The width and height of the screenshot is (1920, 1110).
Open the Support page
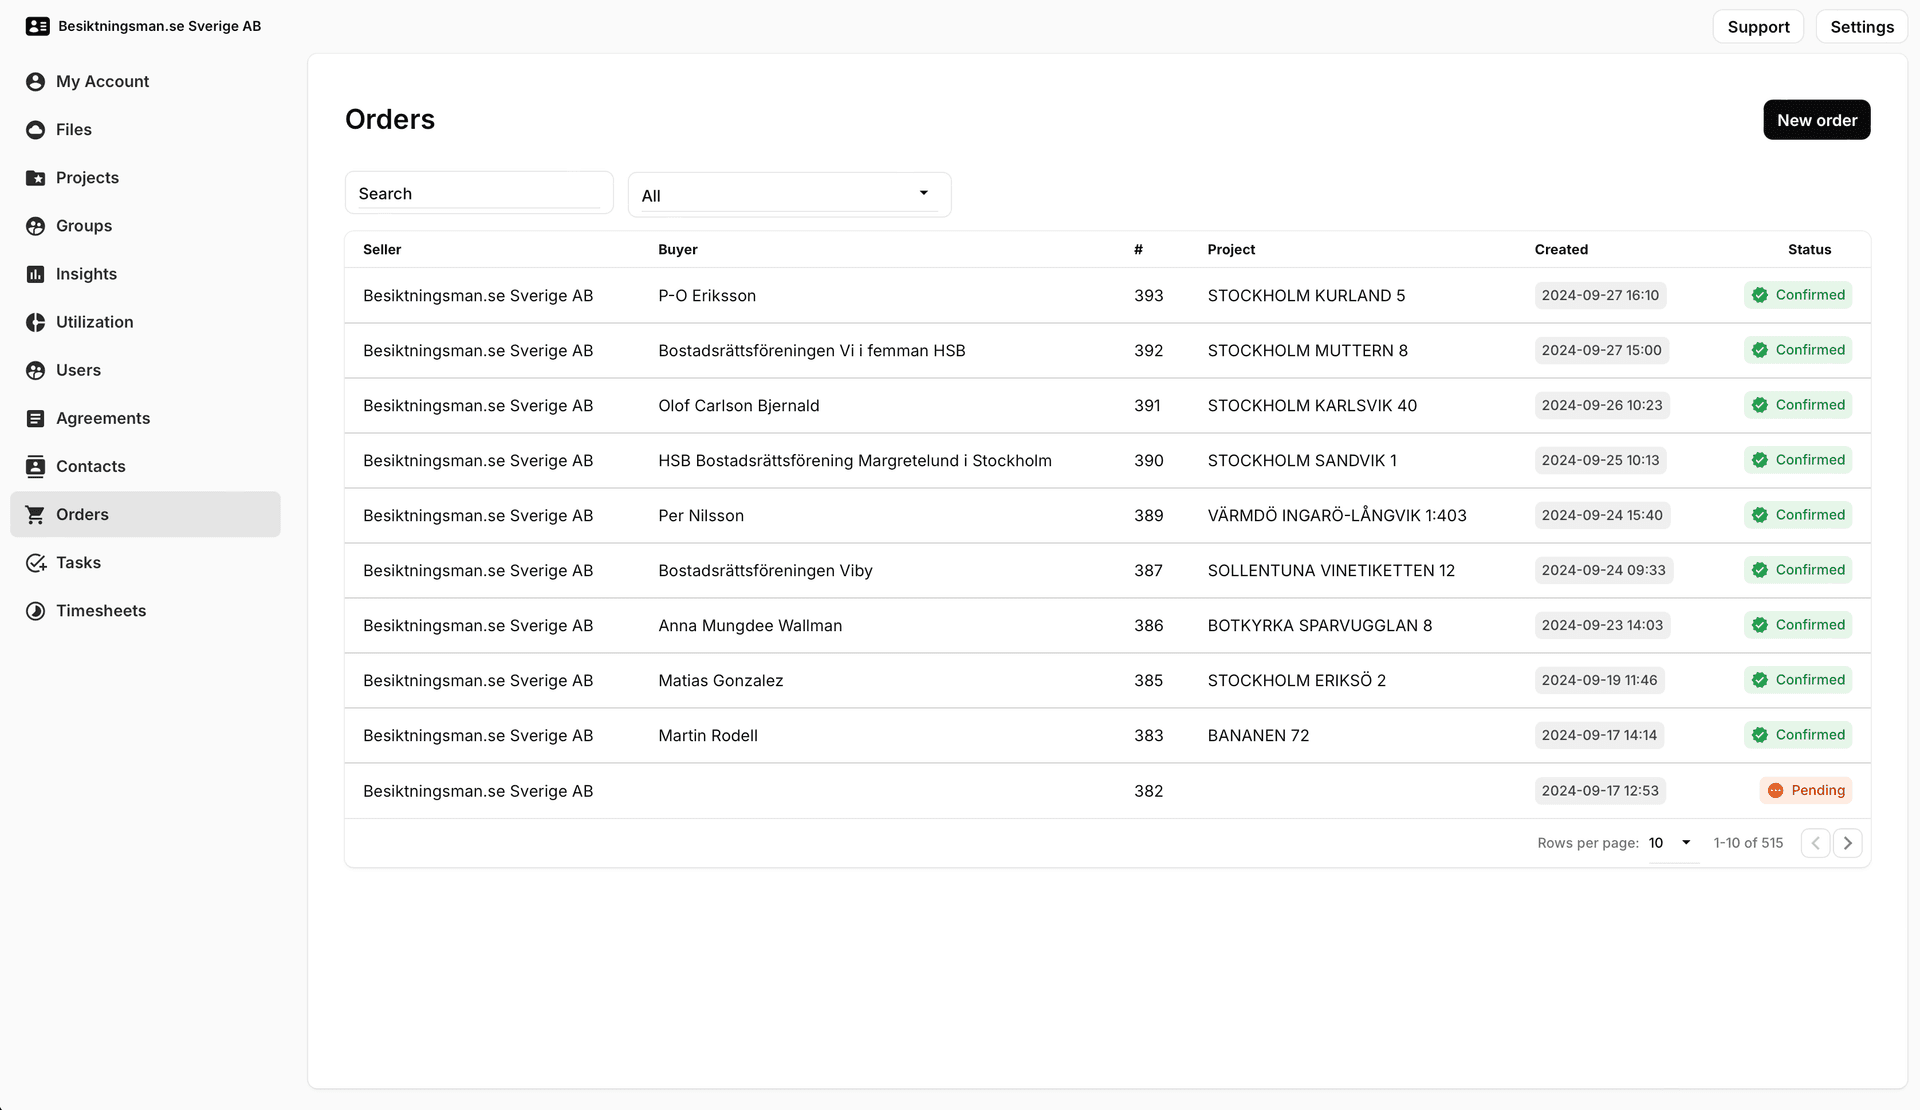[1757, 27]
